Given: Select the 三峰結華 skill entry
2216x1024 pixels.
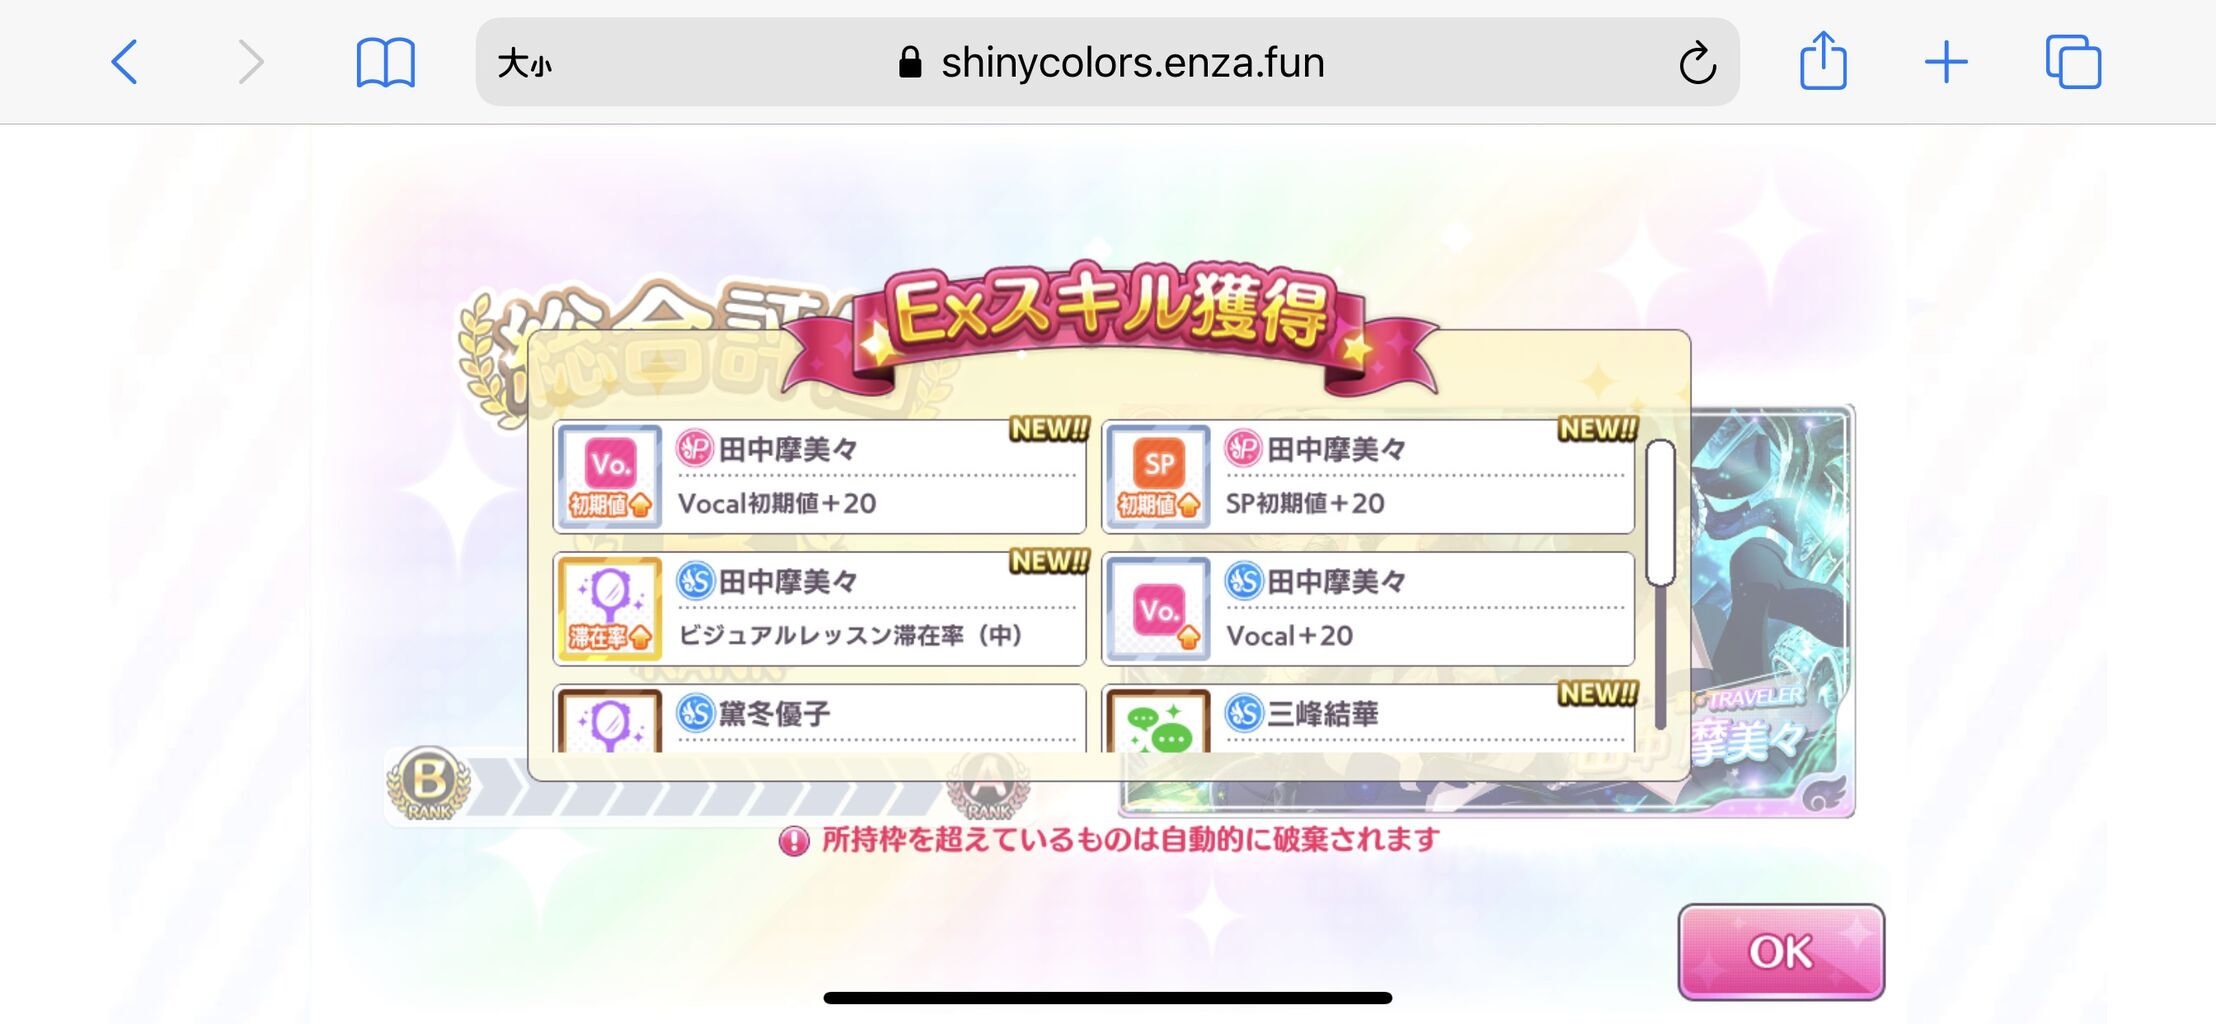Looking at the screenshot, I should click(1368, 719).
